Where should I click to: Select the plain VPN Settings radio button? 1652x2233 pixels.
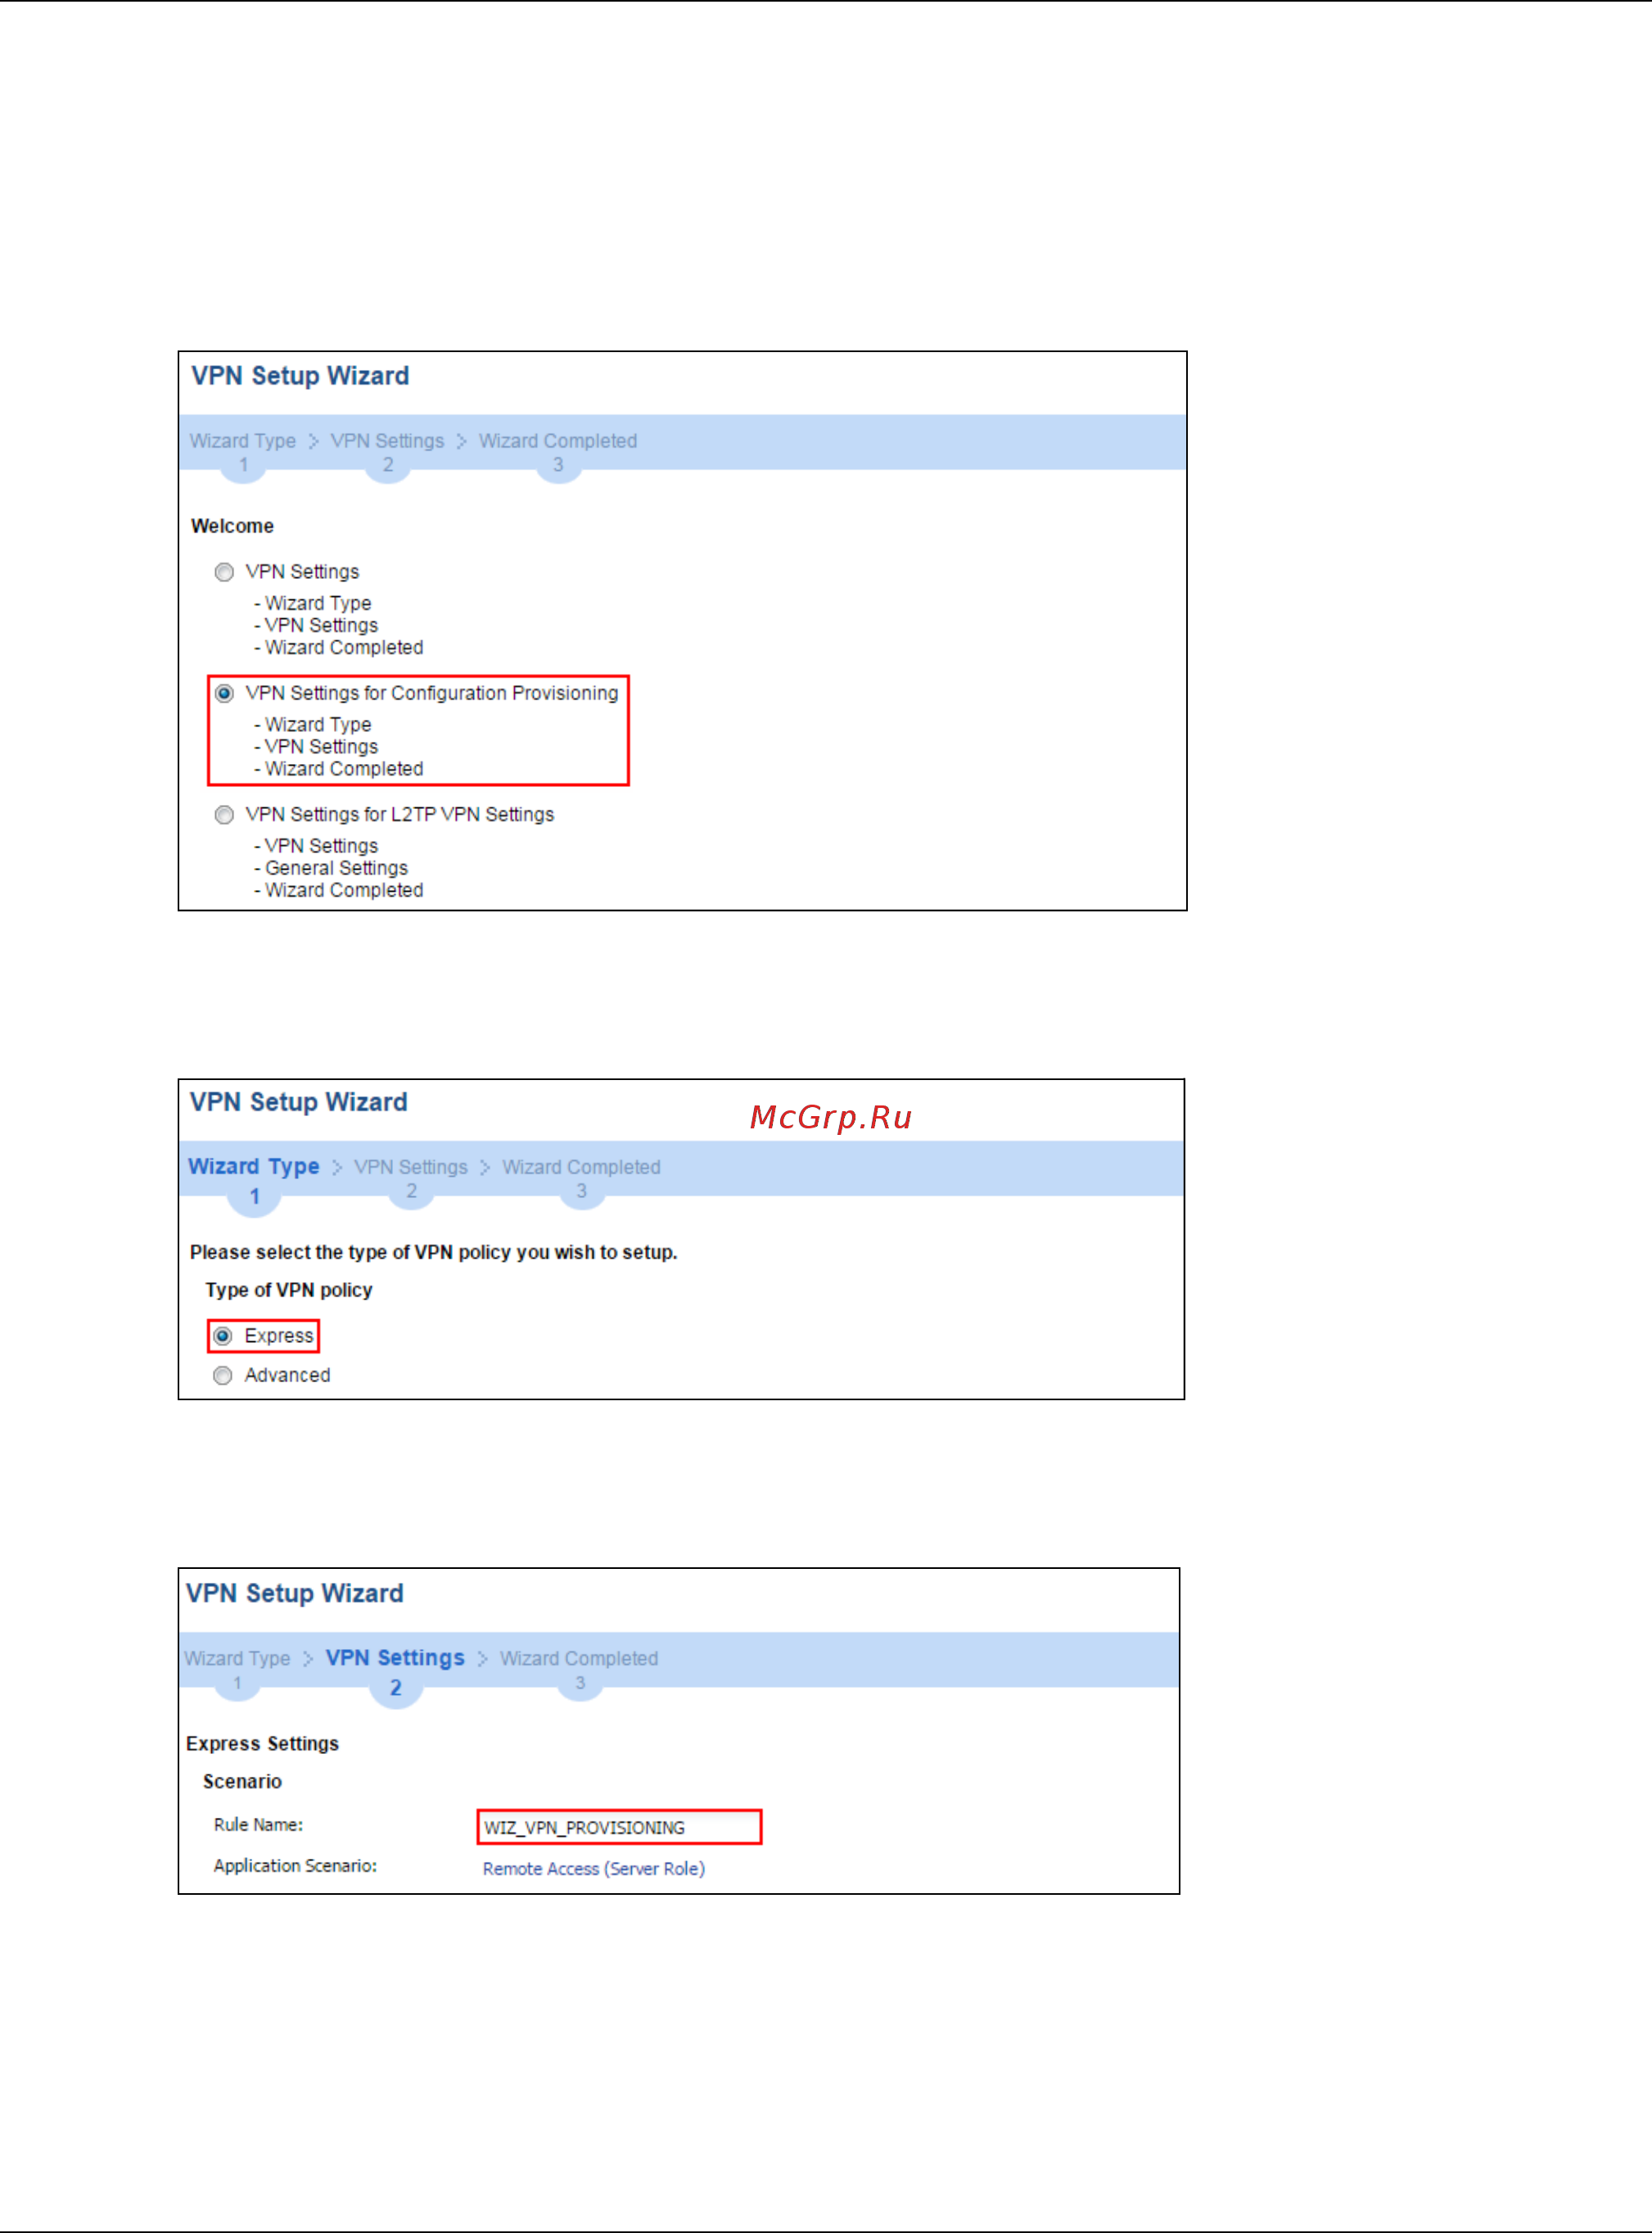point(224,572)
